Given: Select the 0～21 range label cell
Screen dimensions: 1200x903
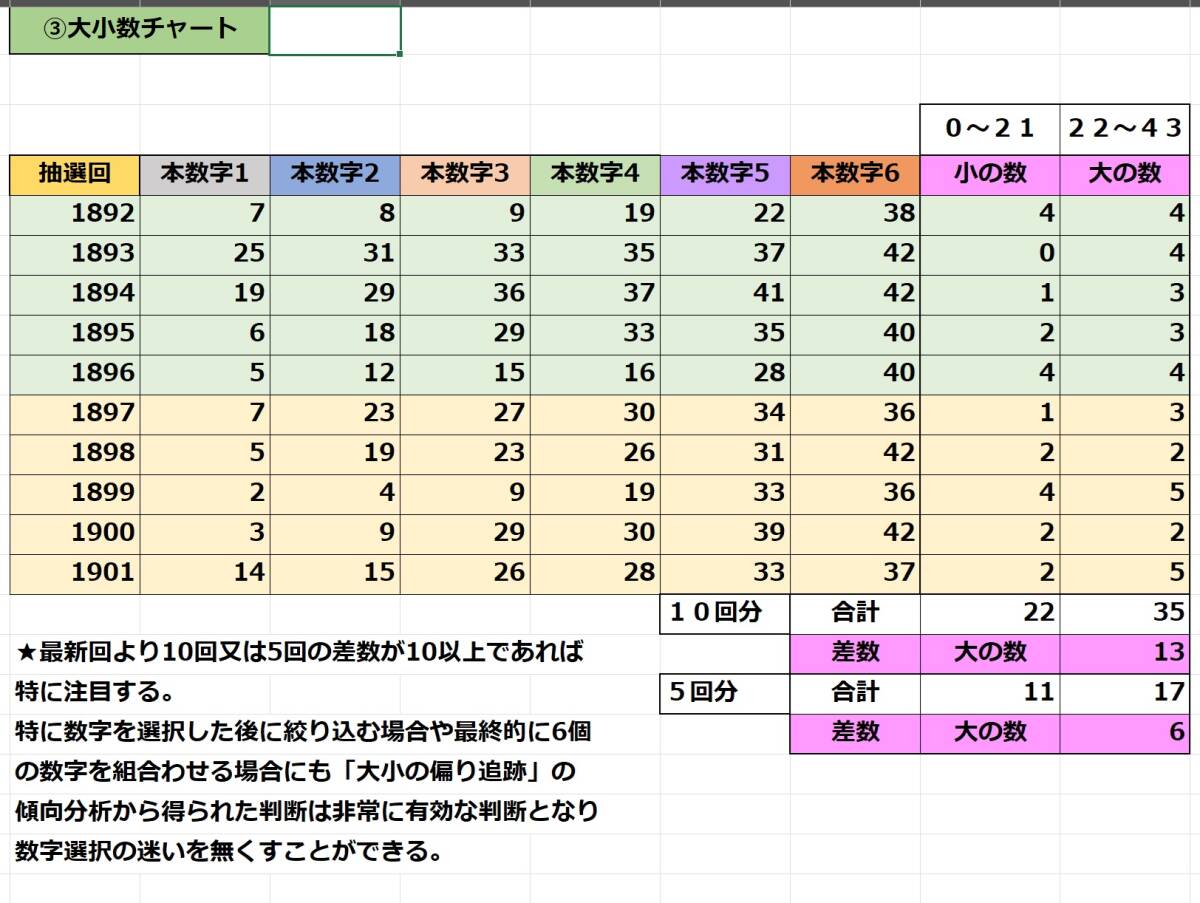Looking at the screenshot, I should coord(990,129).
